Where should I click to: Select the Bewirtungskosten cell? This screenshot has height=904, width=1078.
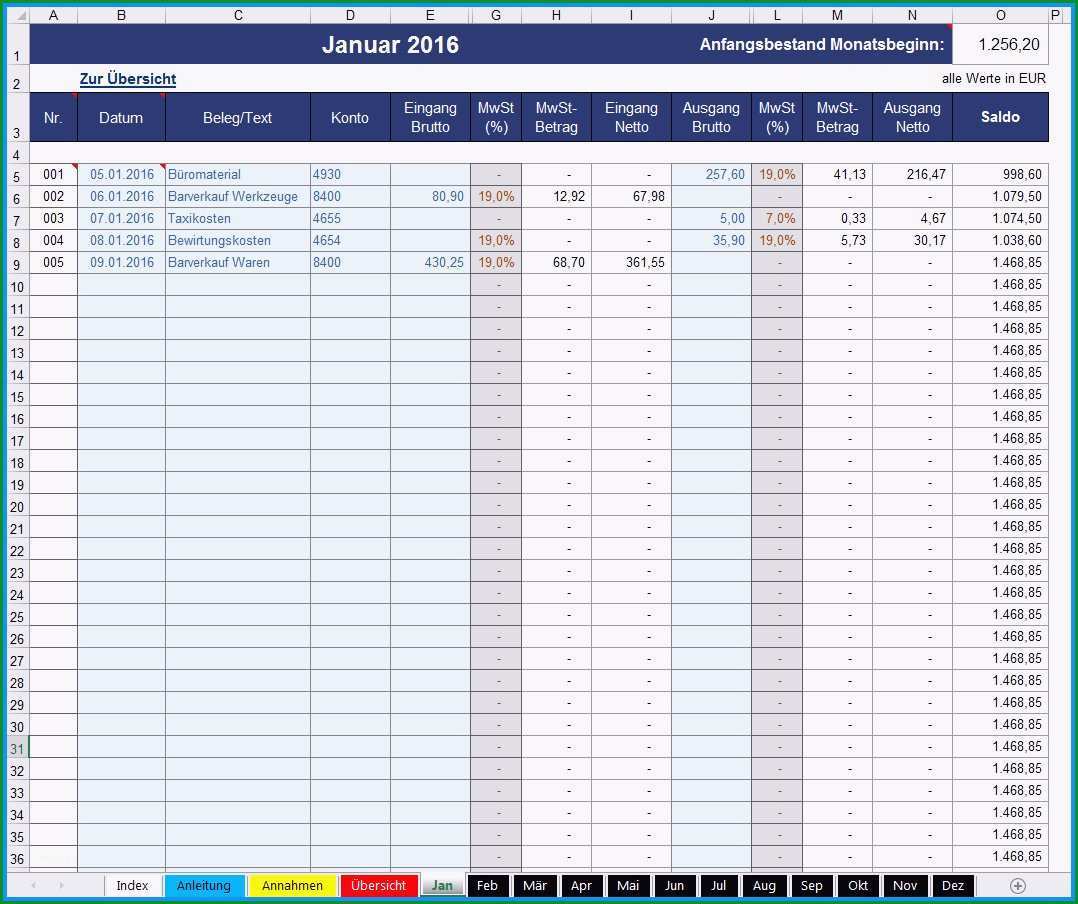pos(238,241)
